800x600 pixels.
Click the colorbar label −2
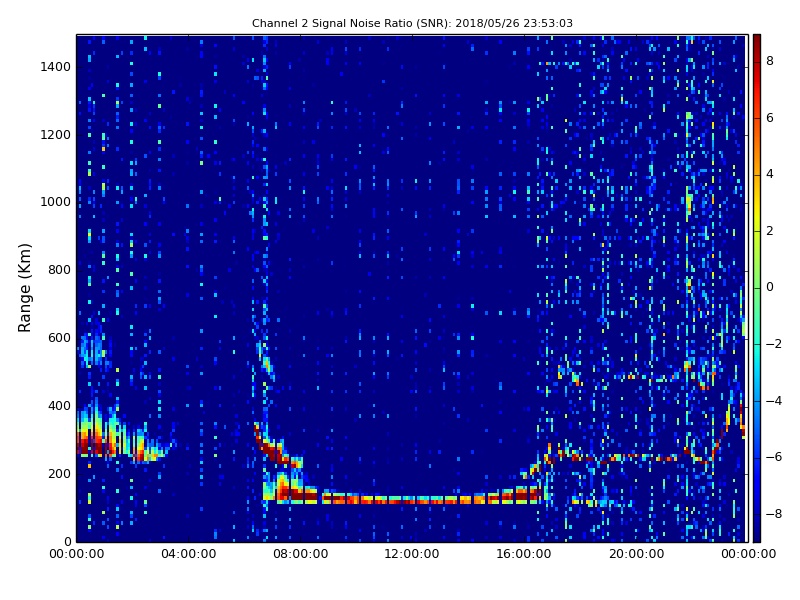[x=774, y=344]
